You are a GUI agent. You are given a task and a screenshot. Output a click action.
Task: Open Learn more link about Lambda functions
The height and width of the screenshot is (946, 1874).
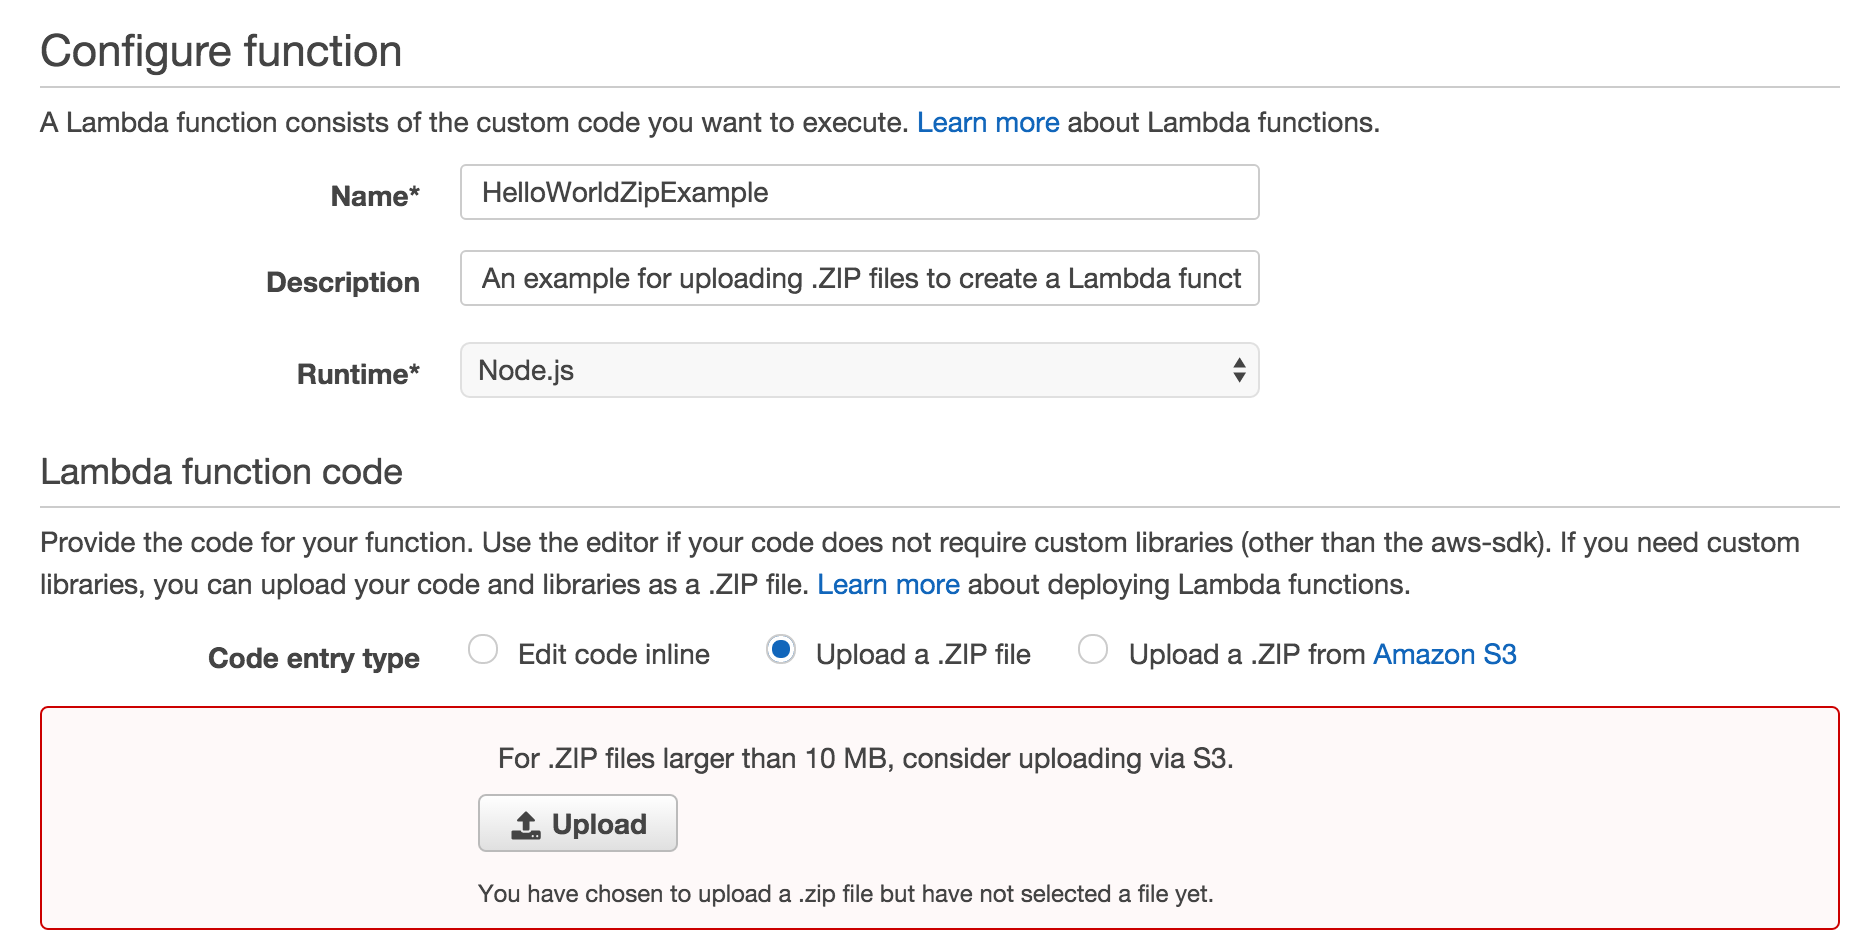click(x=988, y=123)
